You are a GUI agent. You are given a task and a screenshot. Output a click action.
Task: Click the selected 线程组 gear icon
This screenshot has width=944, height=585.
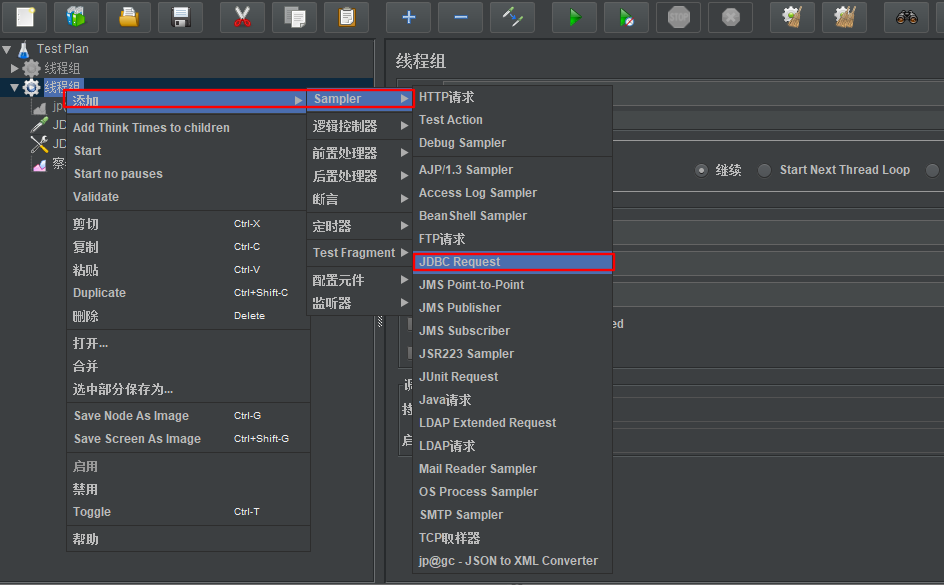[x=31, y=88]
